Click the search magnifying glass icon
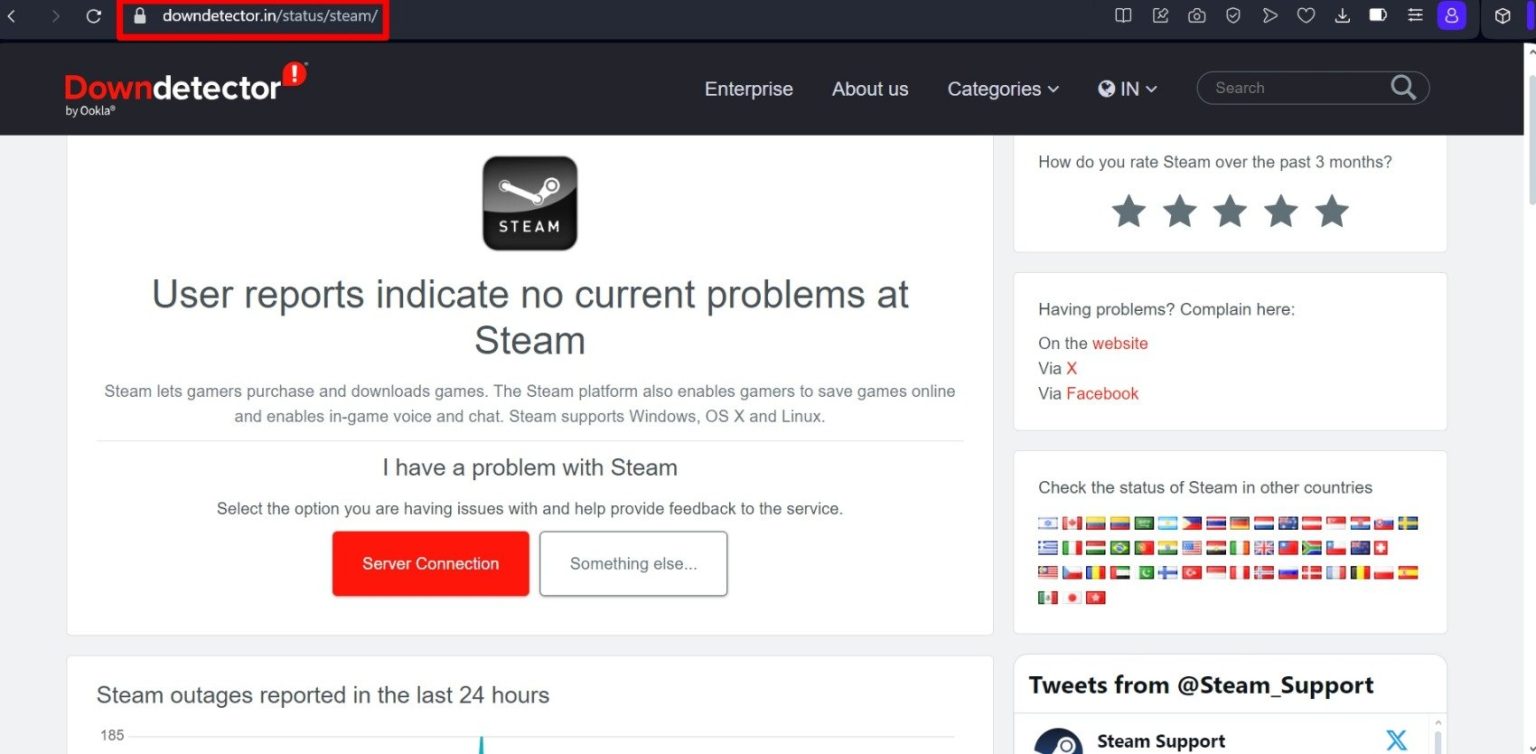 click(1402, 88)
